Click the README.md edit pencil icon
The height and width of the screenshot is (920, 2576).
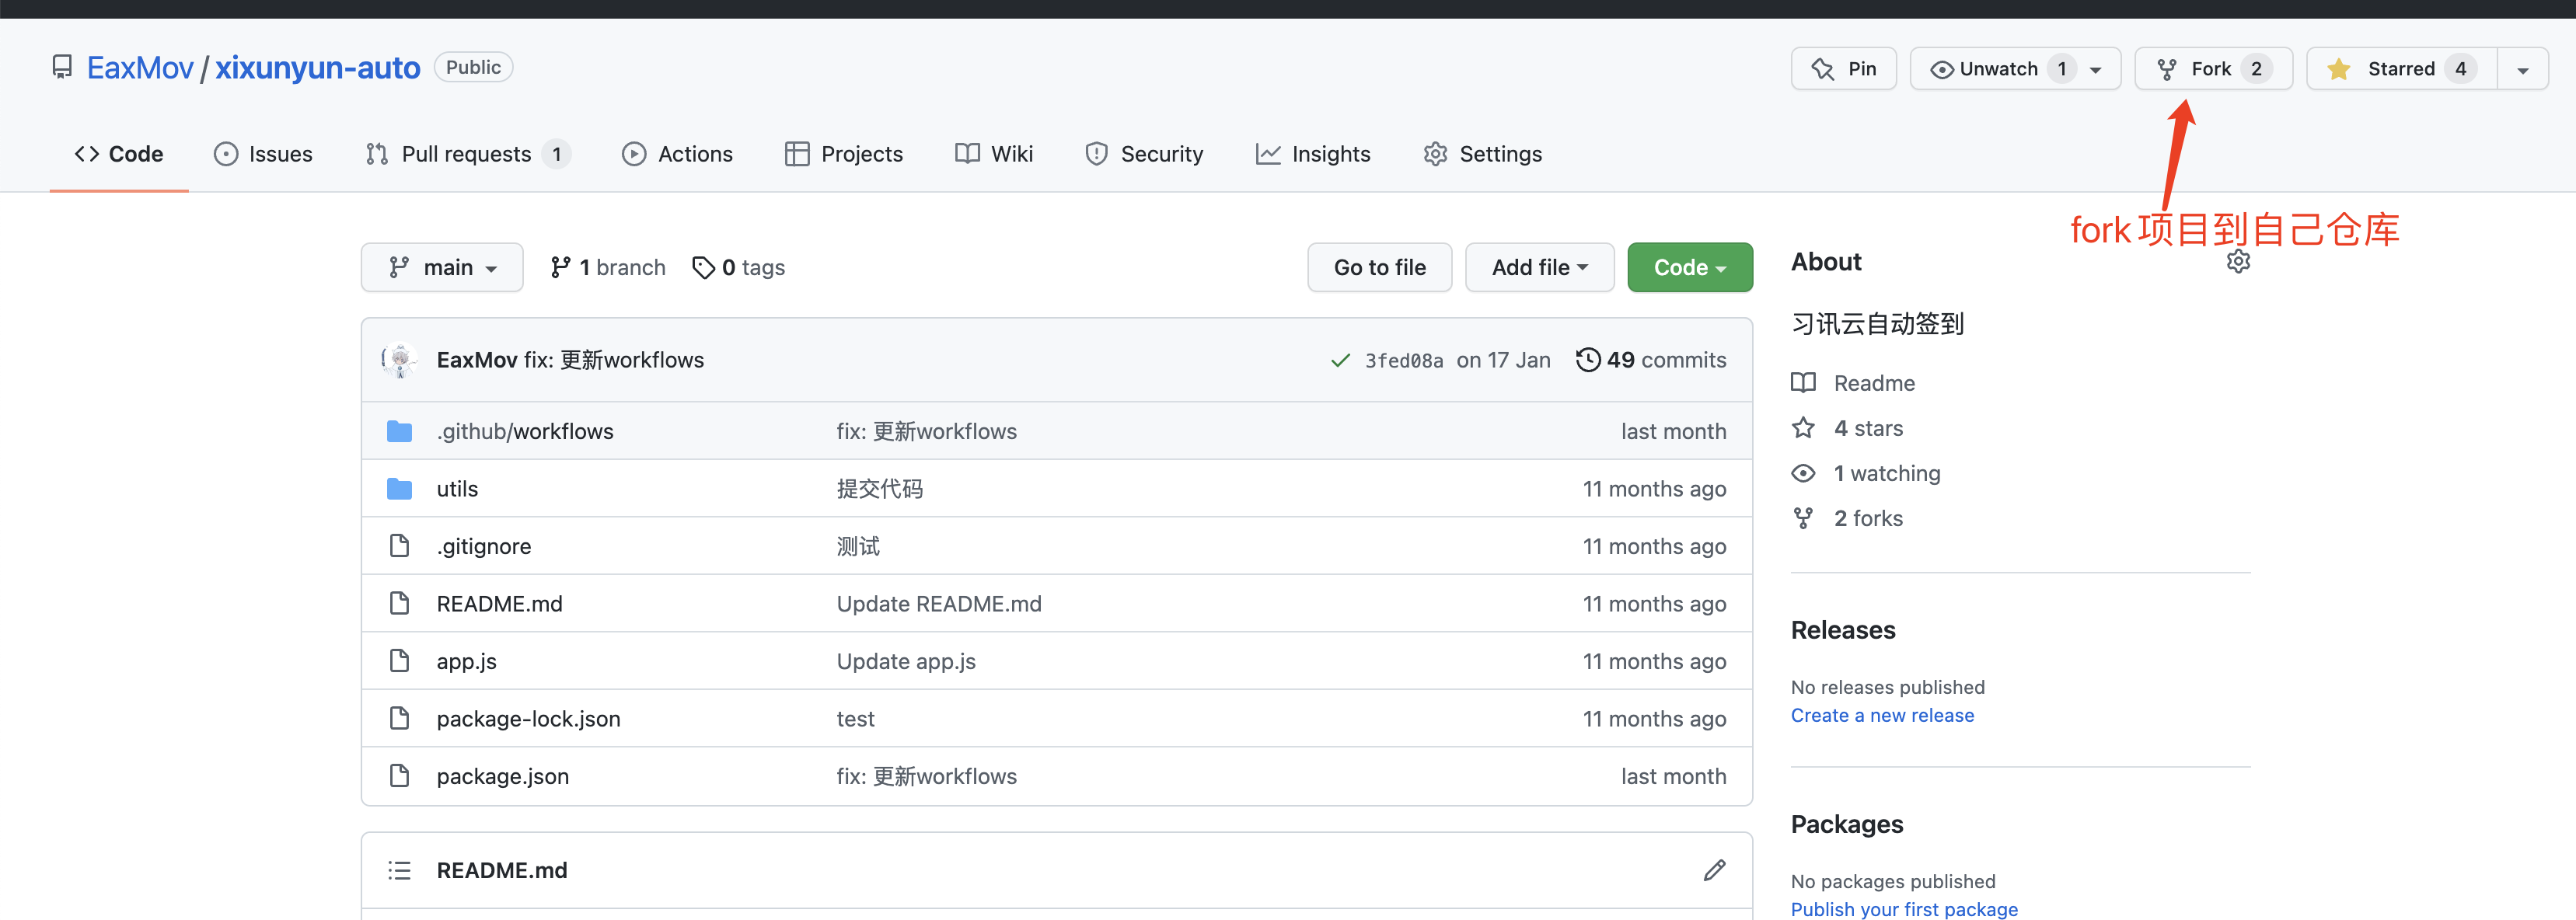pos(1714,870)
